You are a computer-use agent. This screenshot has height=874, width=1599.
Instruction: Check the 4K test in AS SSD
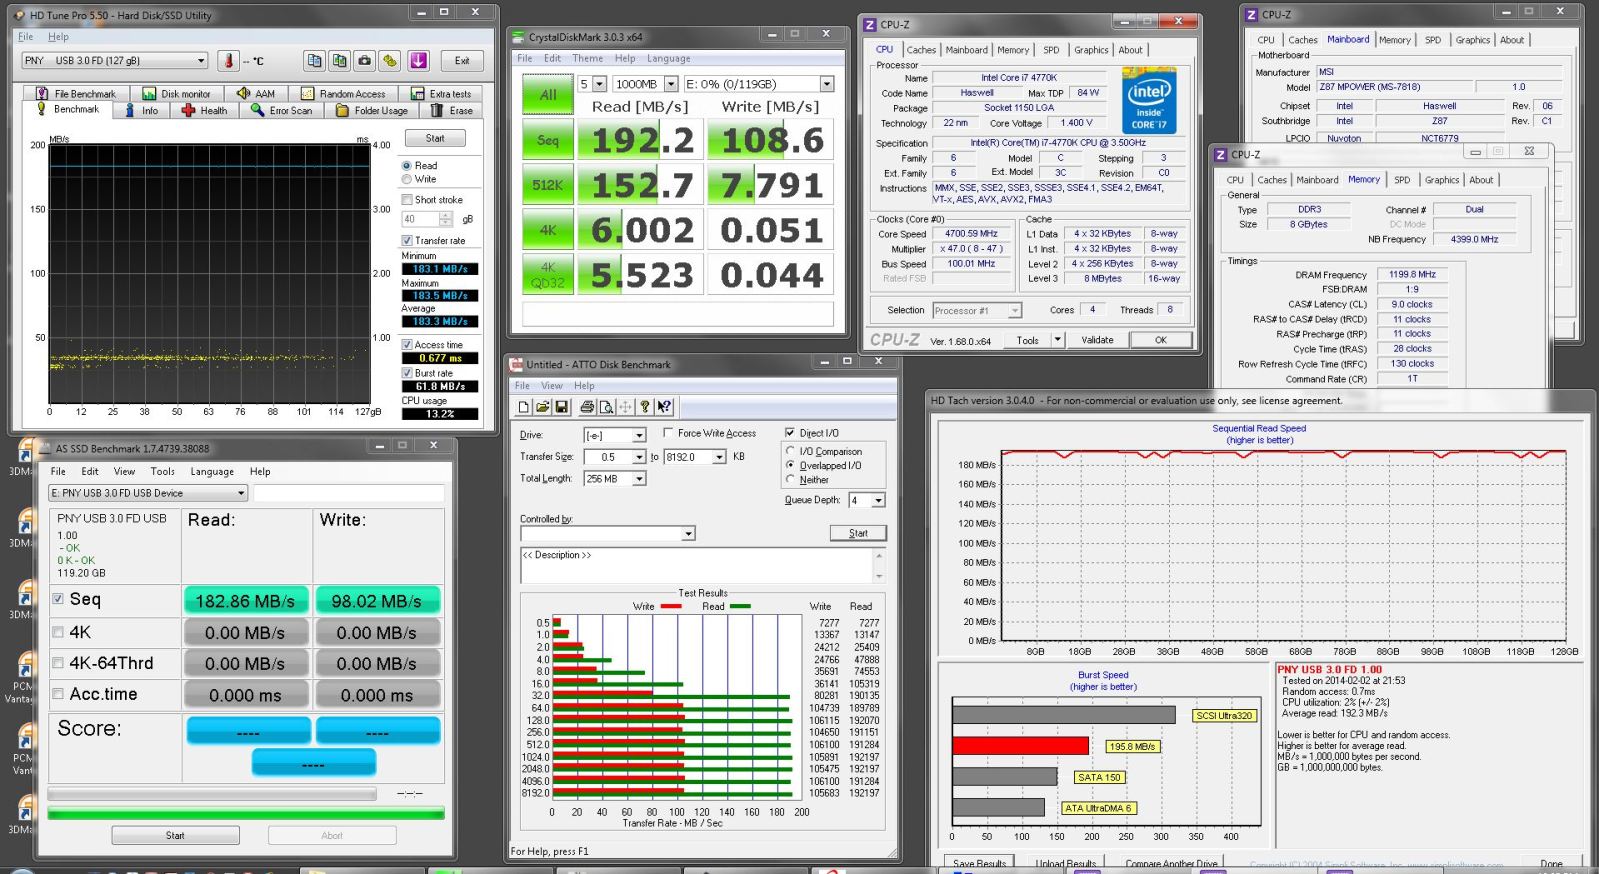(58, 633)
